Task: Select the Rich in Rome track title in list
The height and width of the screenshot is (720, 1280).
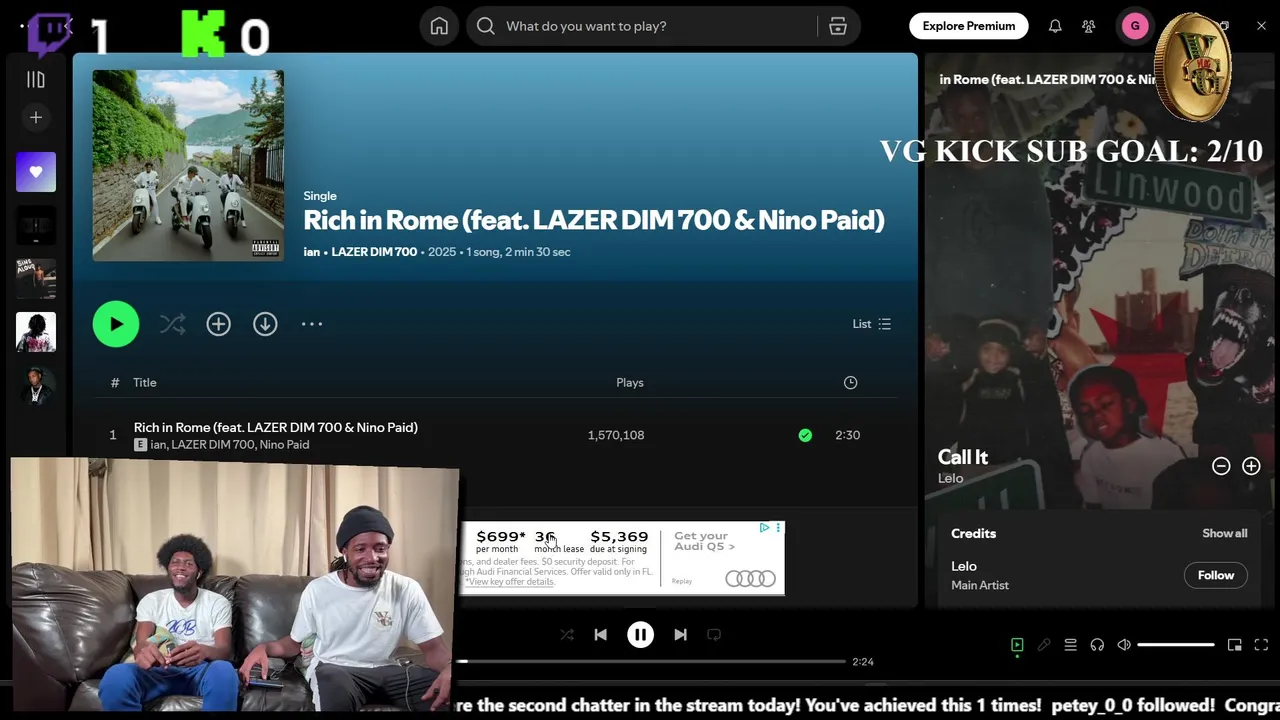Action: [x=276, y=427]
